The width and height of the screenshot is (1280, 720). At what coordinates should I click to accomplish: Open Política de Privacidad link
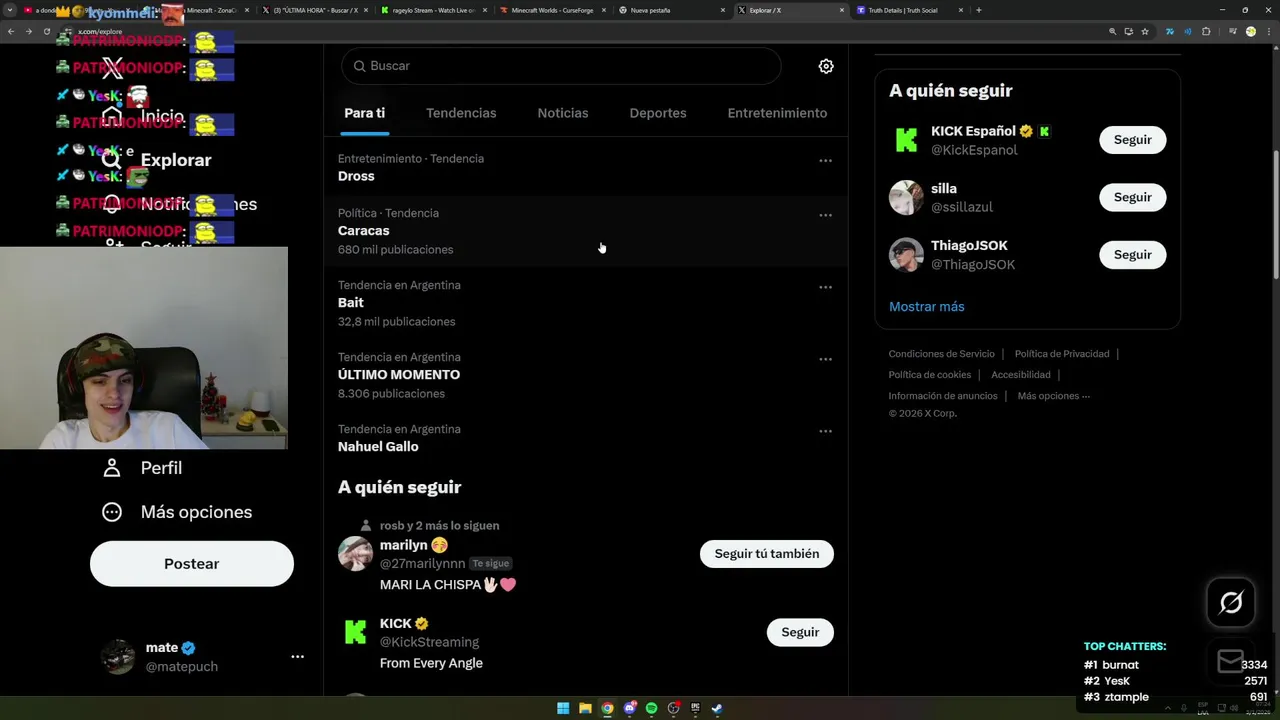(x=1062, y=354)
